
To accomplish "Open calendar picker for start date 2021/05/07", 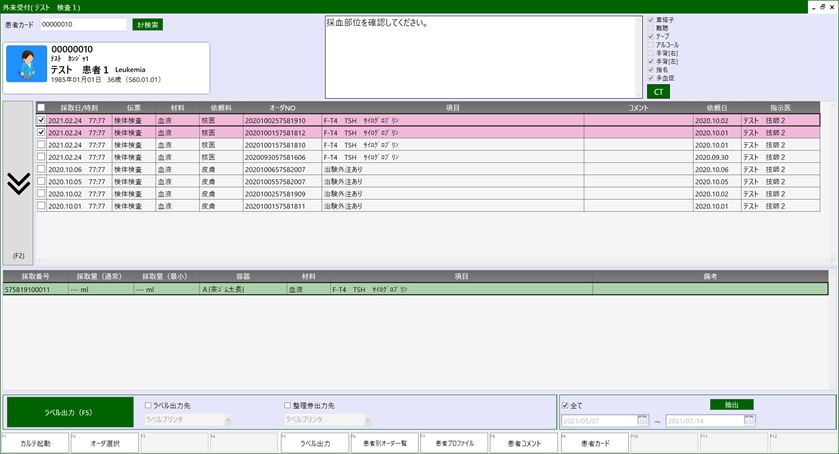I will point(641,421).
